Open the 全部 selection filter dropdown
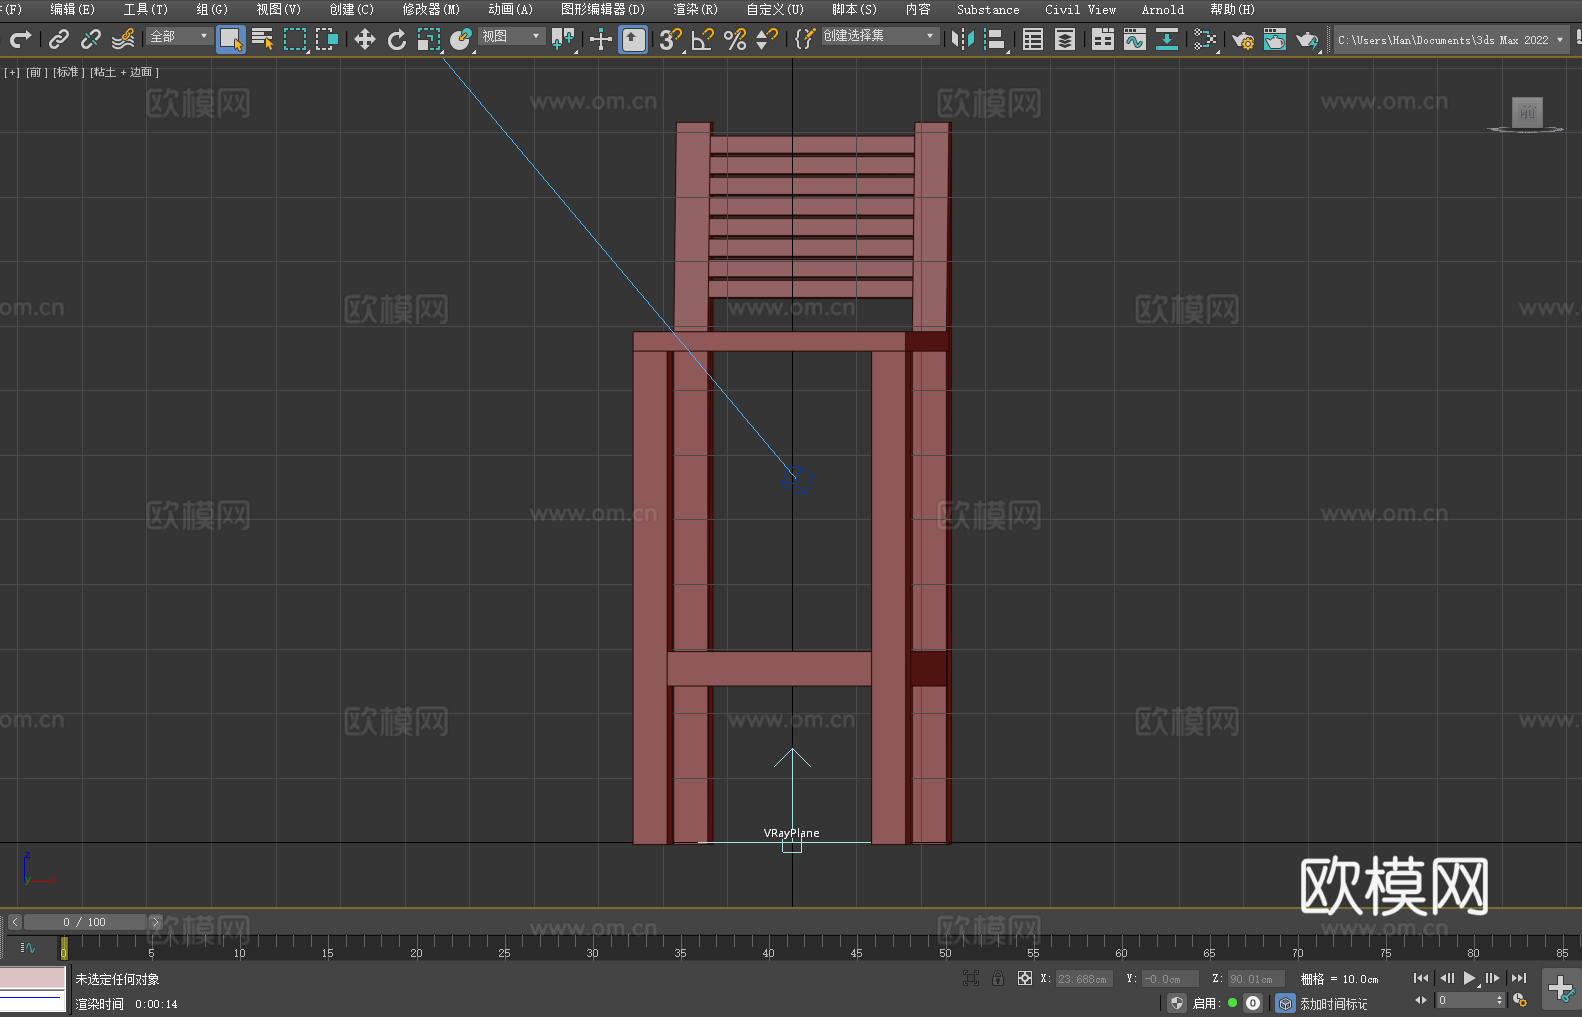This screenshot has width=1582, height=1017. 179,36
